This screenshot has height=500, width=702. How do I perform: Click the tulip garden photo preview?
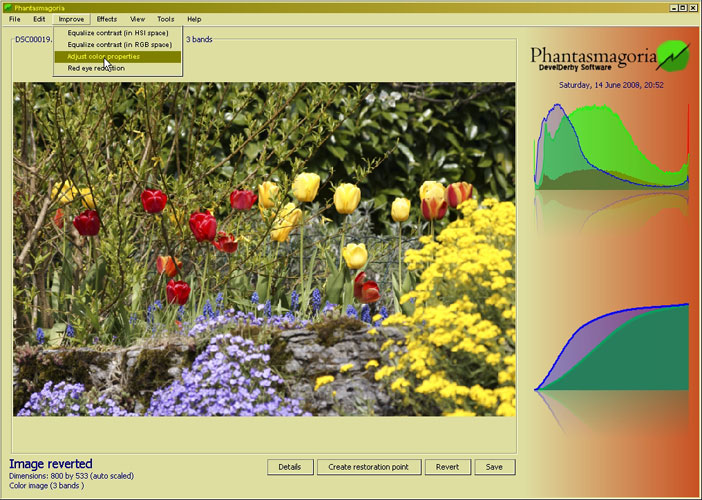(x=264, y=249)
